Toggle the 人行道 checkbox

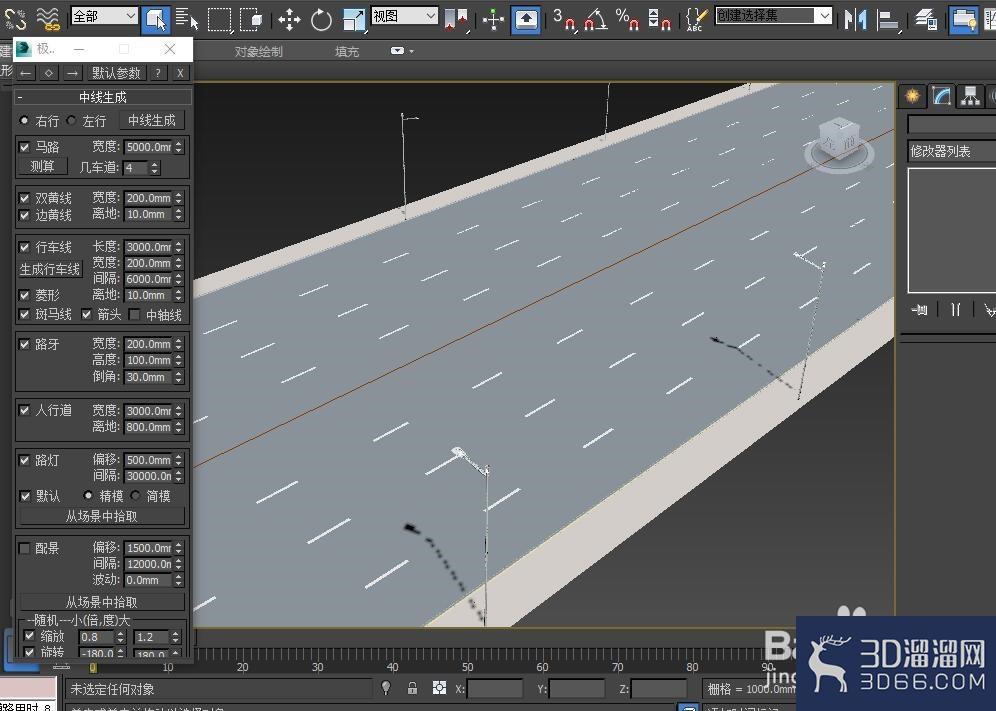[x=24, y=410]
